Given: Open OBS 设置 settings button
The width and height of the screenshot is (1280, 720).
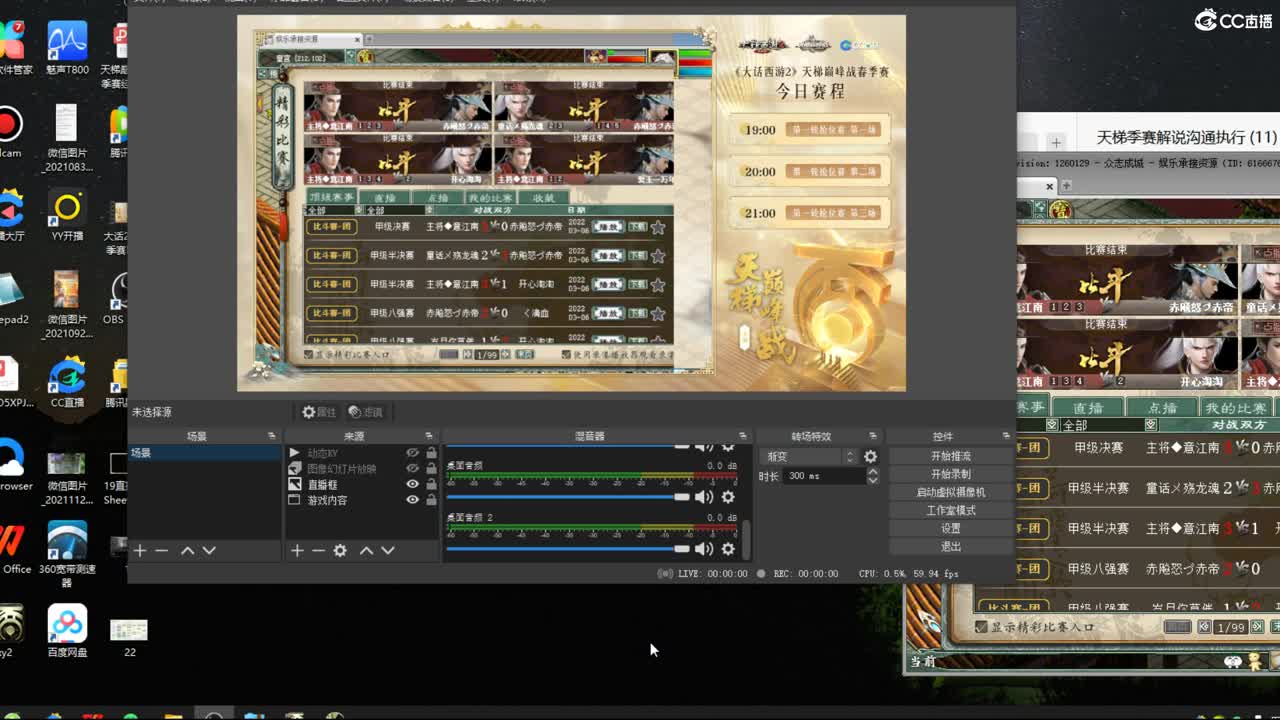Looking at the screenshot, I should pos(950,528).
